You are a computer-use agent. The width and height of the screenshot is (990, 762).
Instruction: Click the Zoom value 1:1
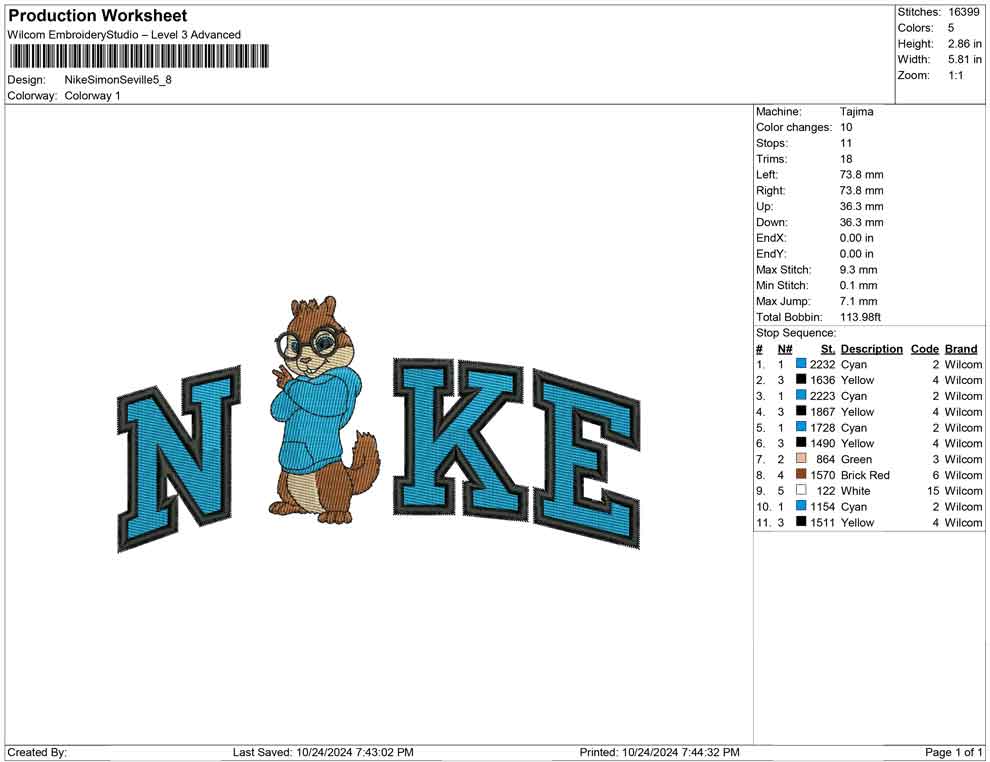[x=955, y=75]
